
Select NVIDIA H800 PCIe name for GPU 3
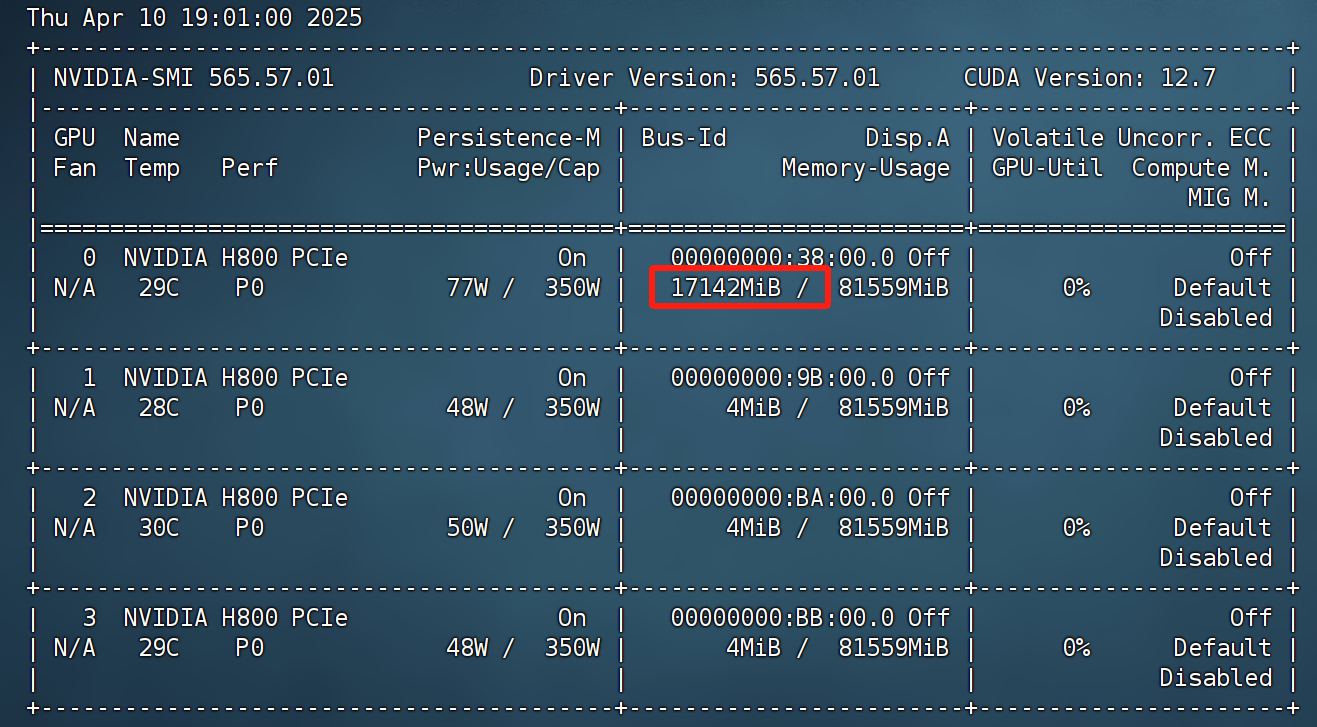click(236, 618)
